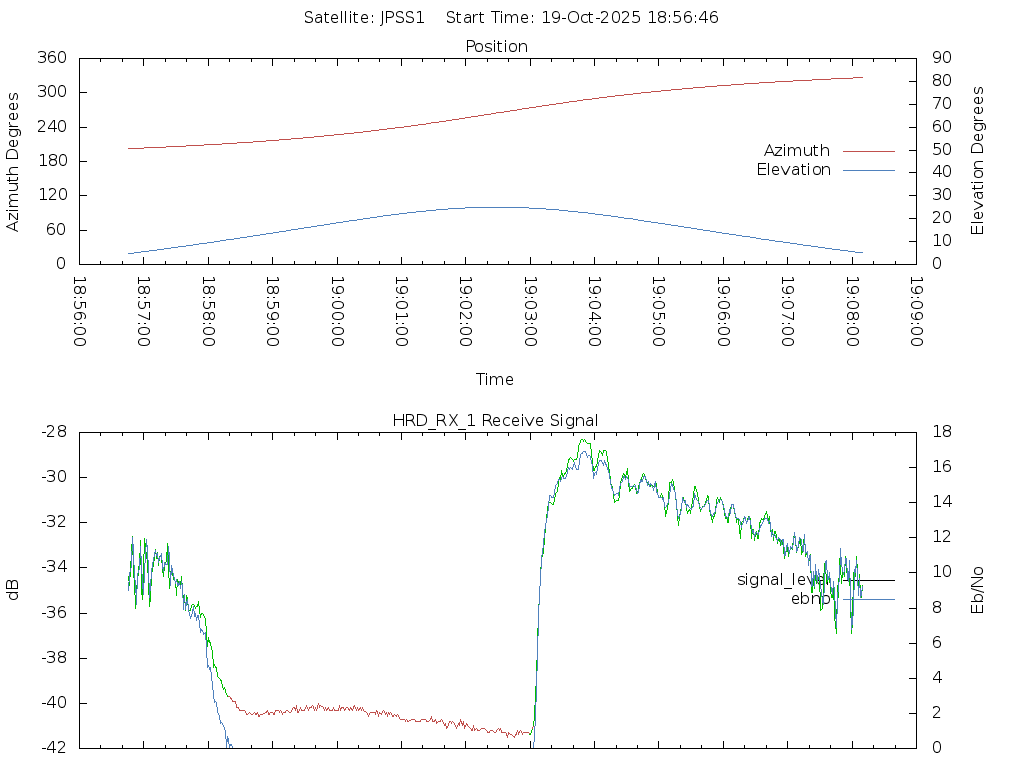Click the Eb/No axis label
1024x768 pixels.
[978, 590]
